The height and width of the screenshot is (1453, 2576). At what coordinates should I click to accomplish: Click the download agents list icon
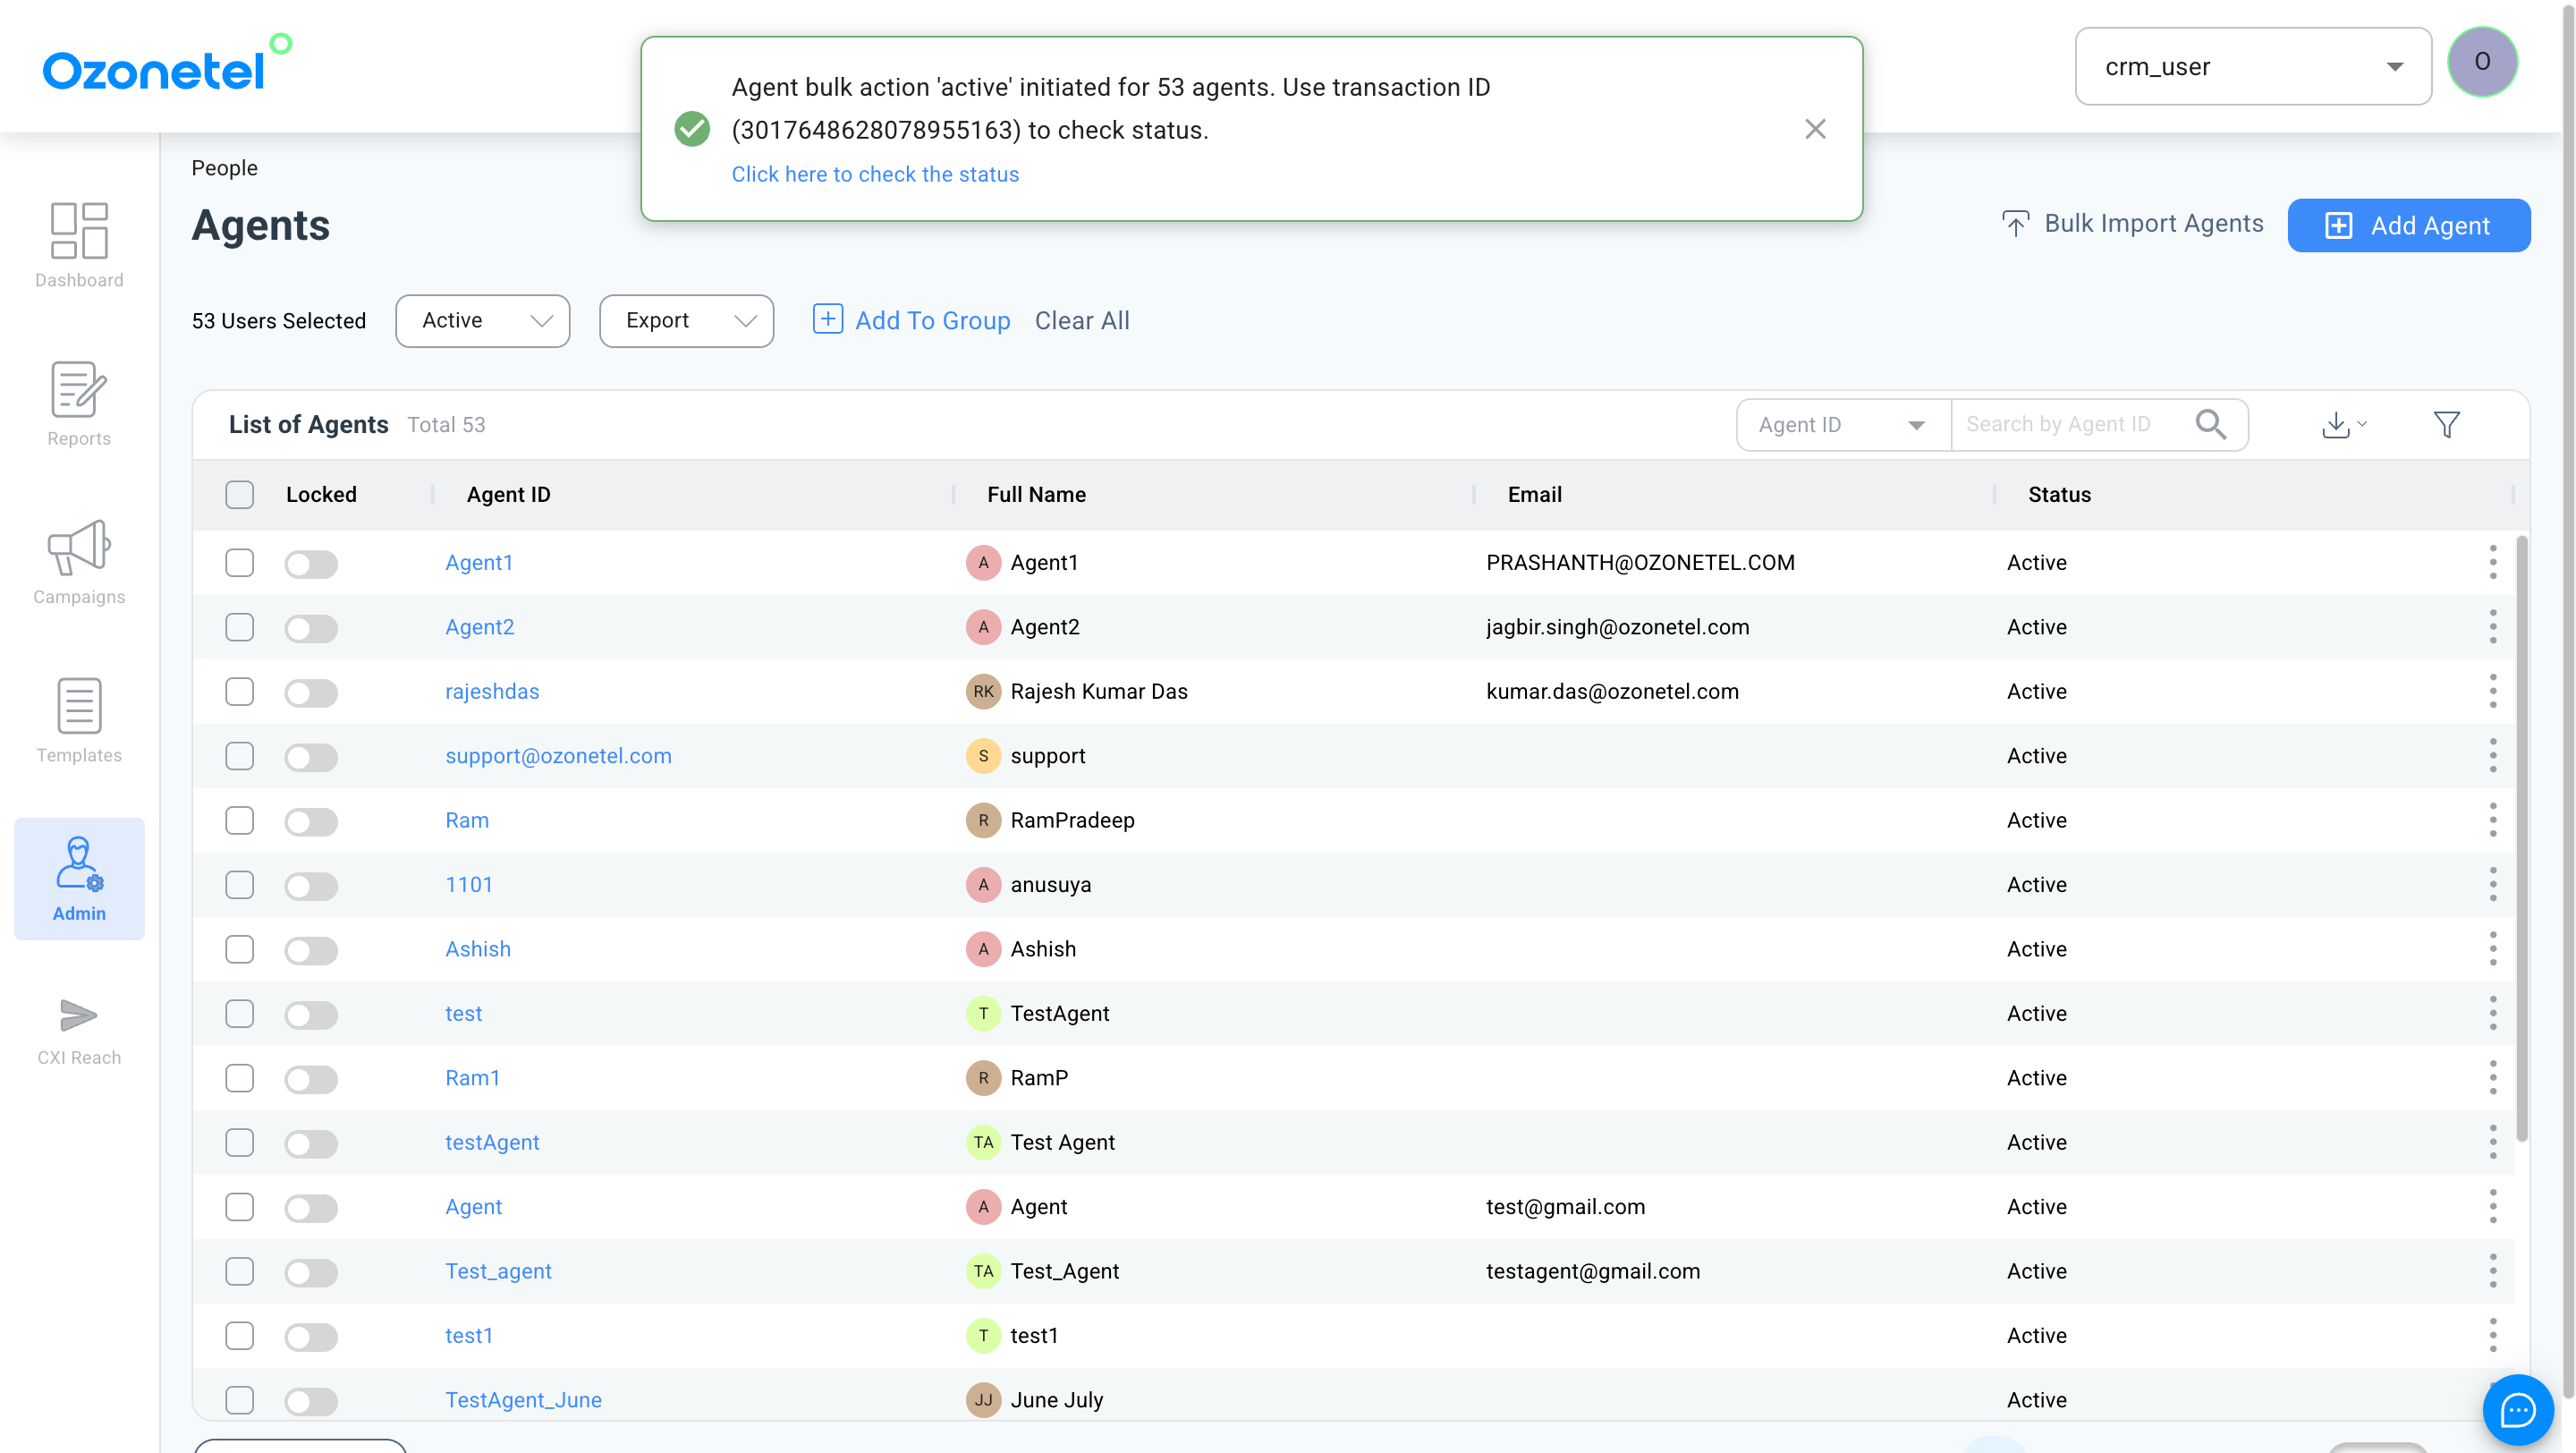pos(2336,425)
